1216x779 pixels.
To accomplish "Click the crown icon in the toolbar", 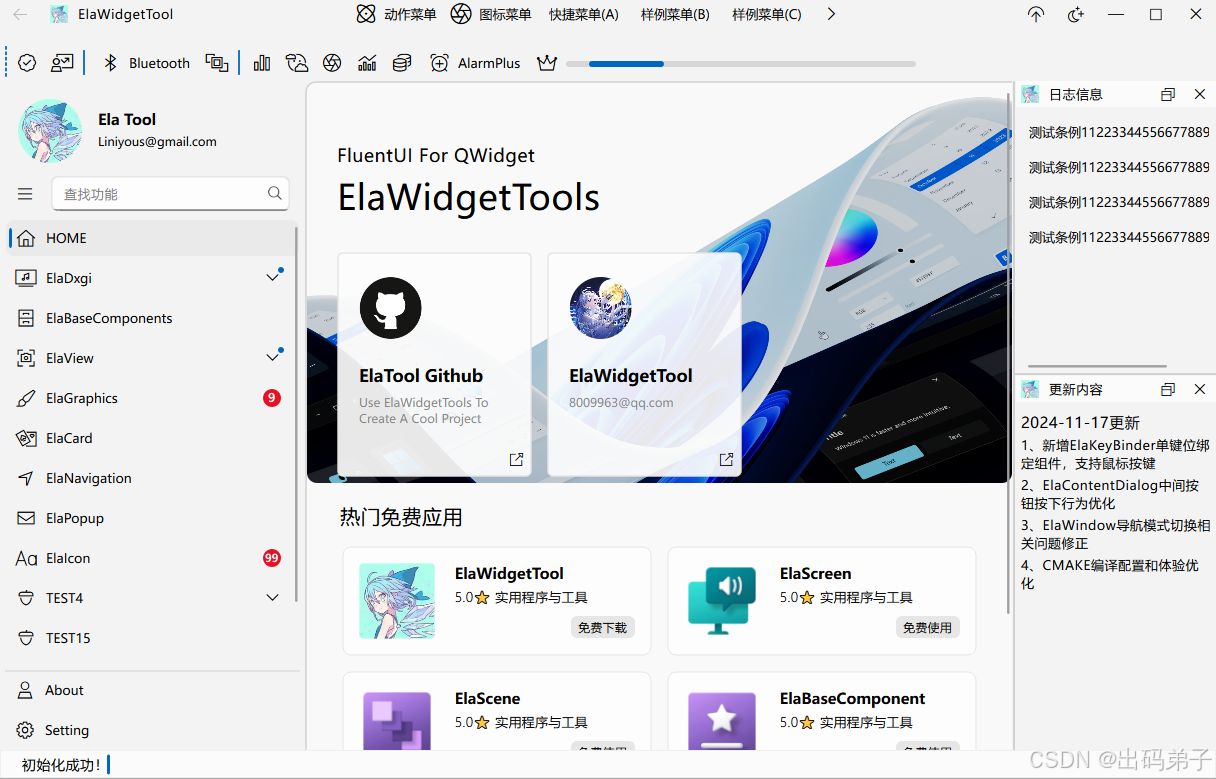I will click(546, 63).
